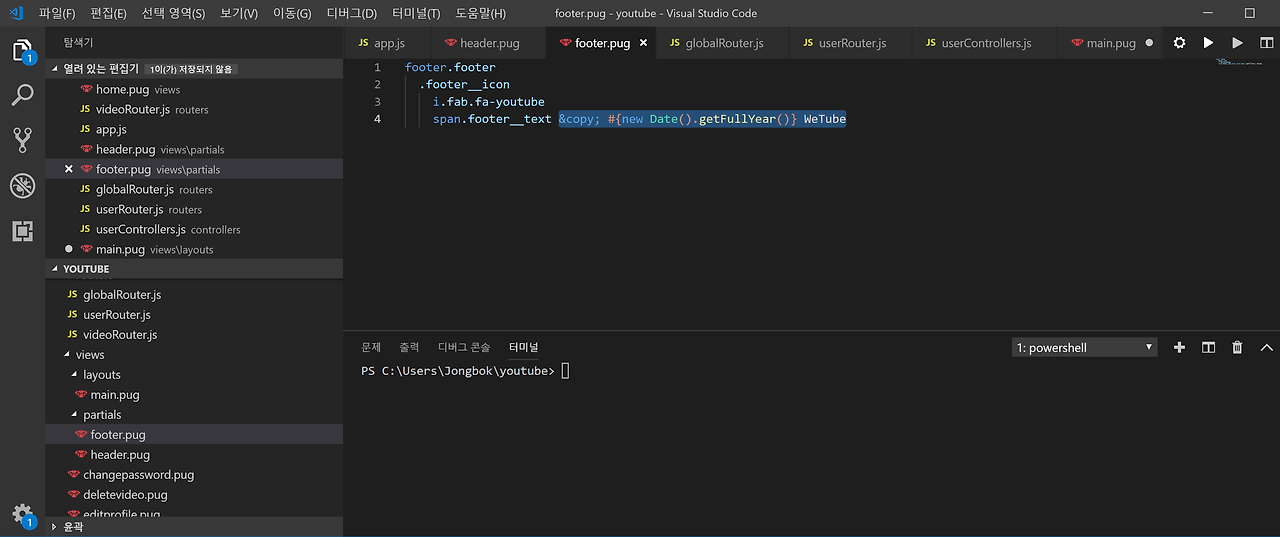Viewport: 1280px width, 537px height.
Task: Select app.js in open editors list
Action: [x=194, y=129]
